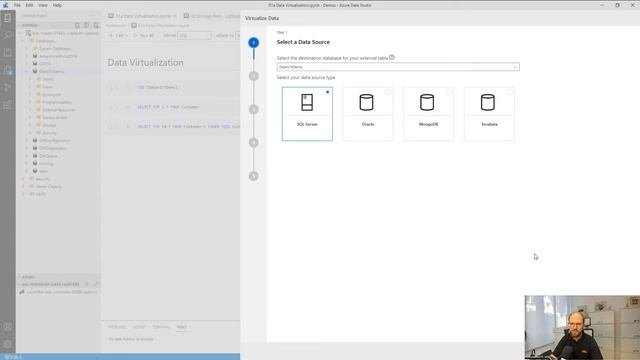The height and width of the screenshot is (360, 640).
Task: Switch to the Output panel tab
Action: (139, 327)
